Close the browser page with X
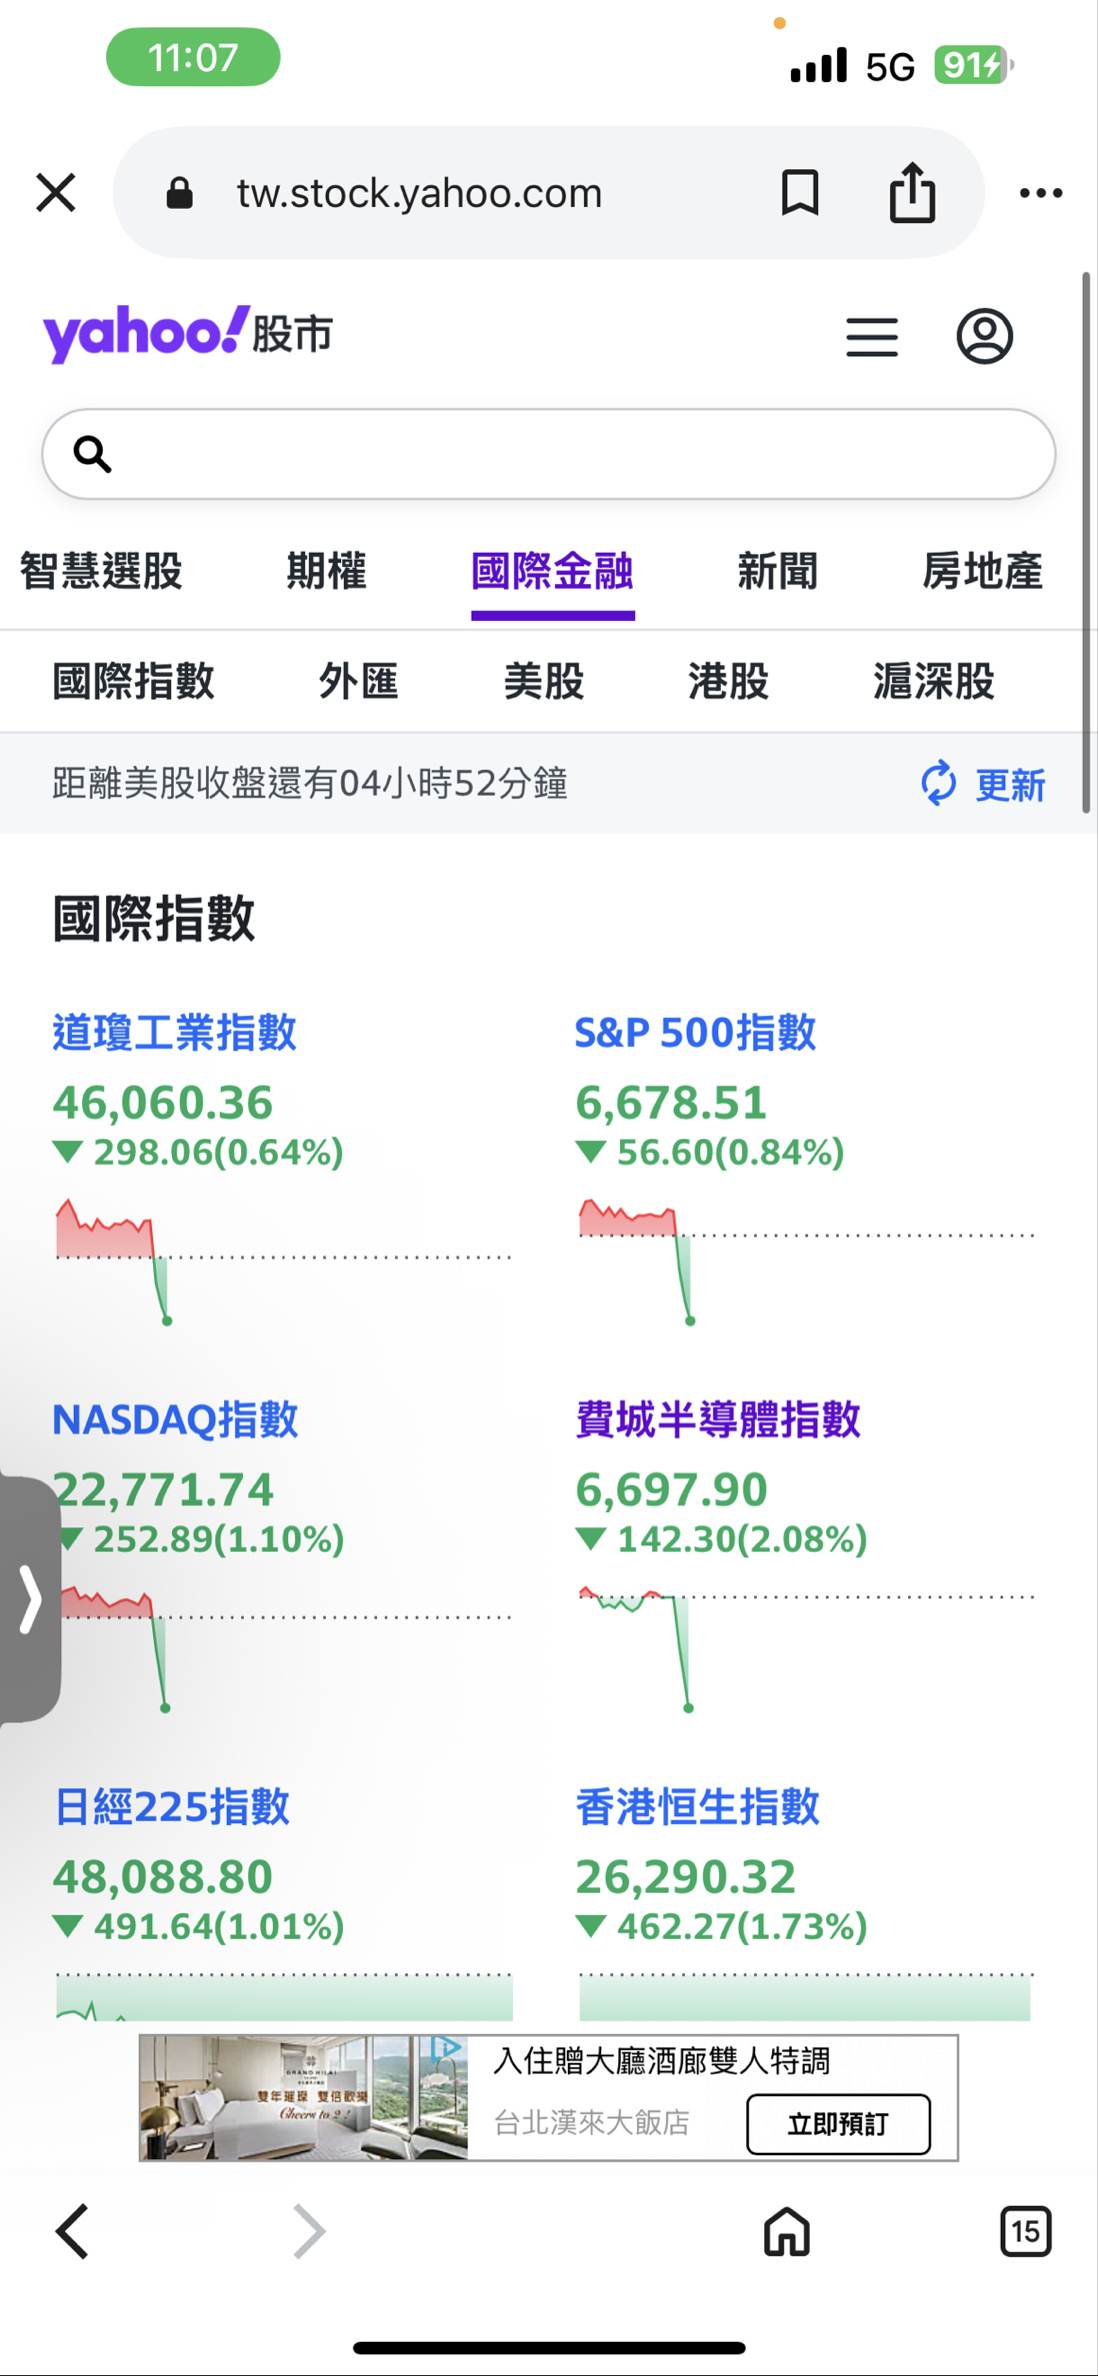Viewport: 1098px width, 2376px height. point(56,192)
